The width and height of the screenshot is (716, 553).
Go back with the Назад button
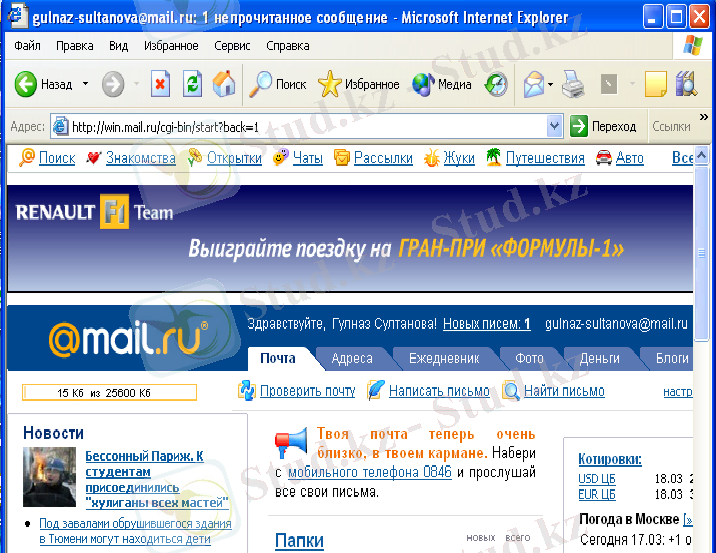tap(43, 84)
